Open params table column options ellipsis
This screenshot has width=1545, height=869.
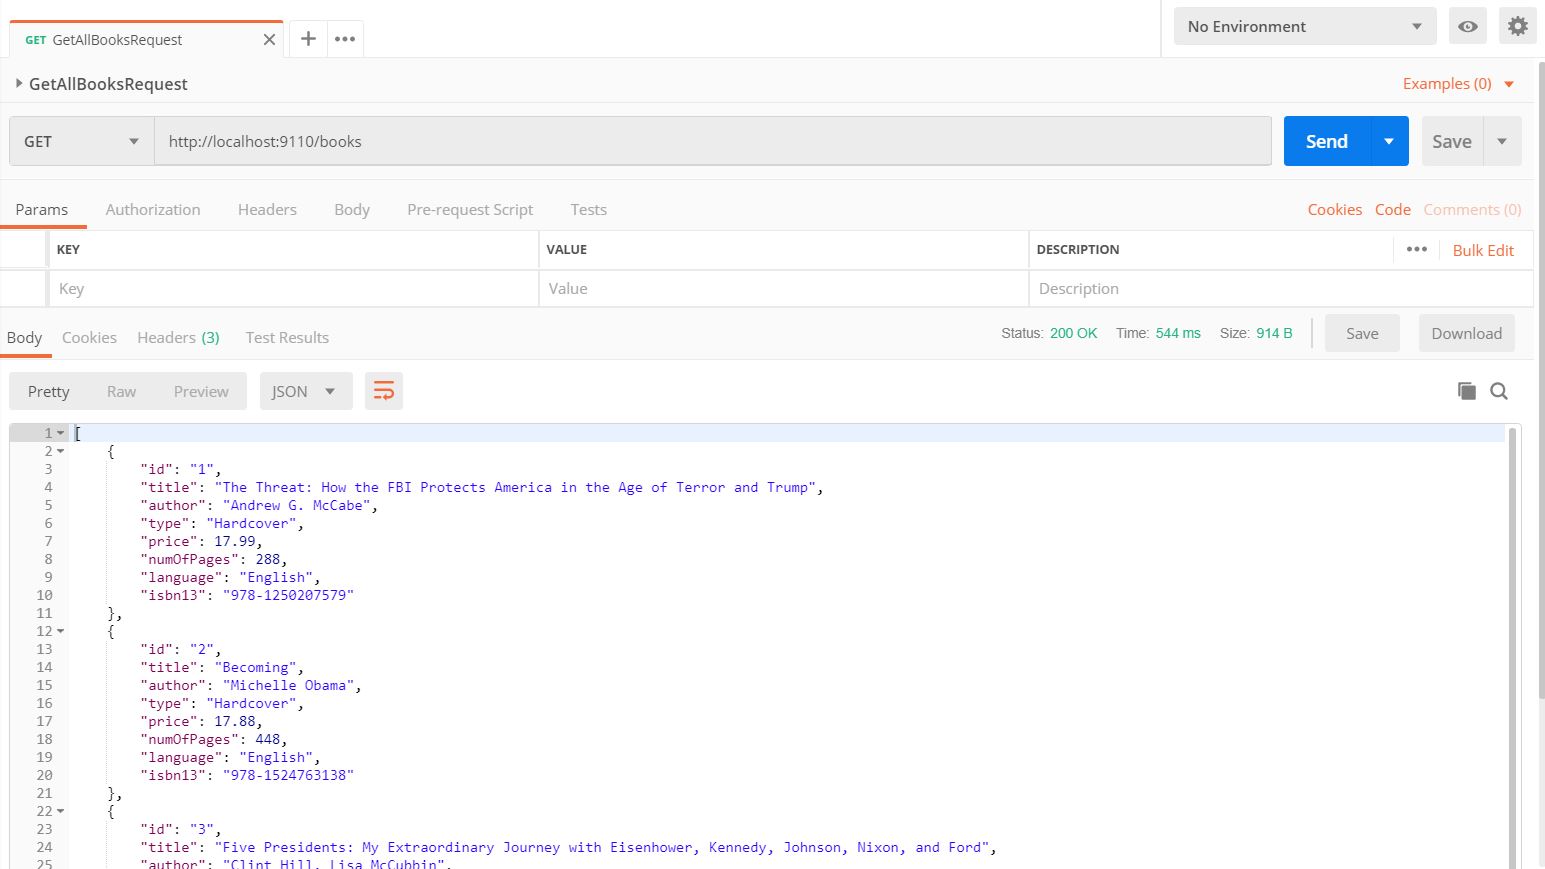coord(1416,249)
